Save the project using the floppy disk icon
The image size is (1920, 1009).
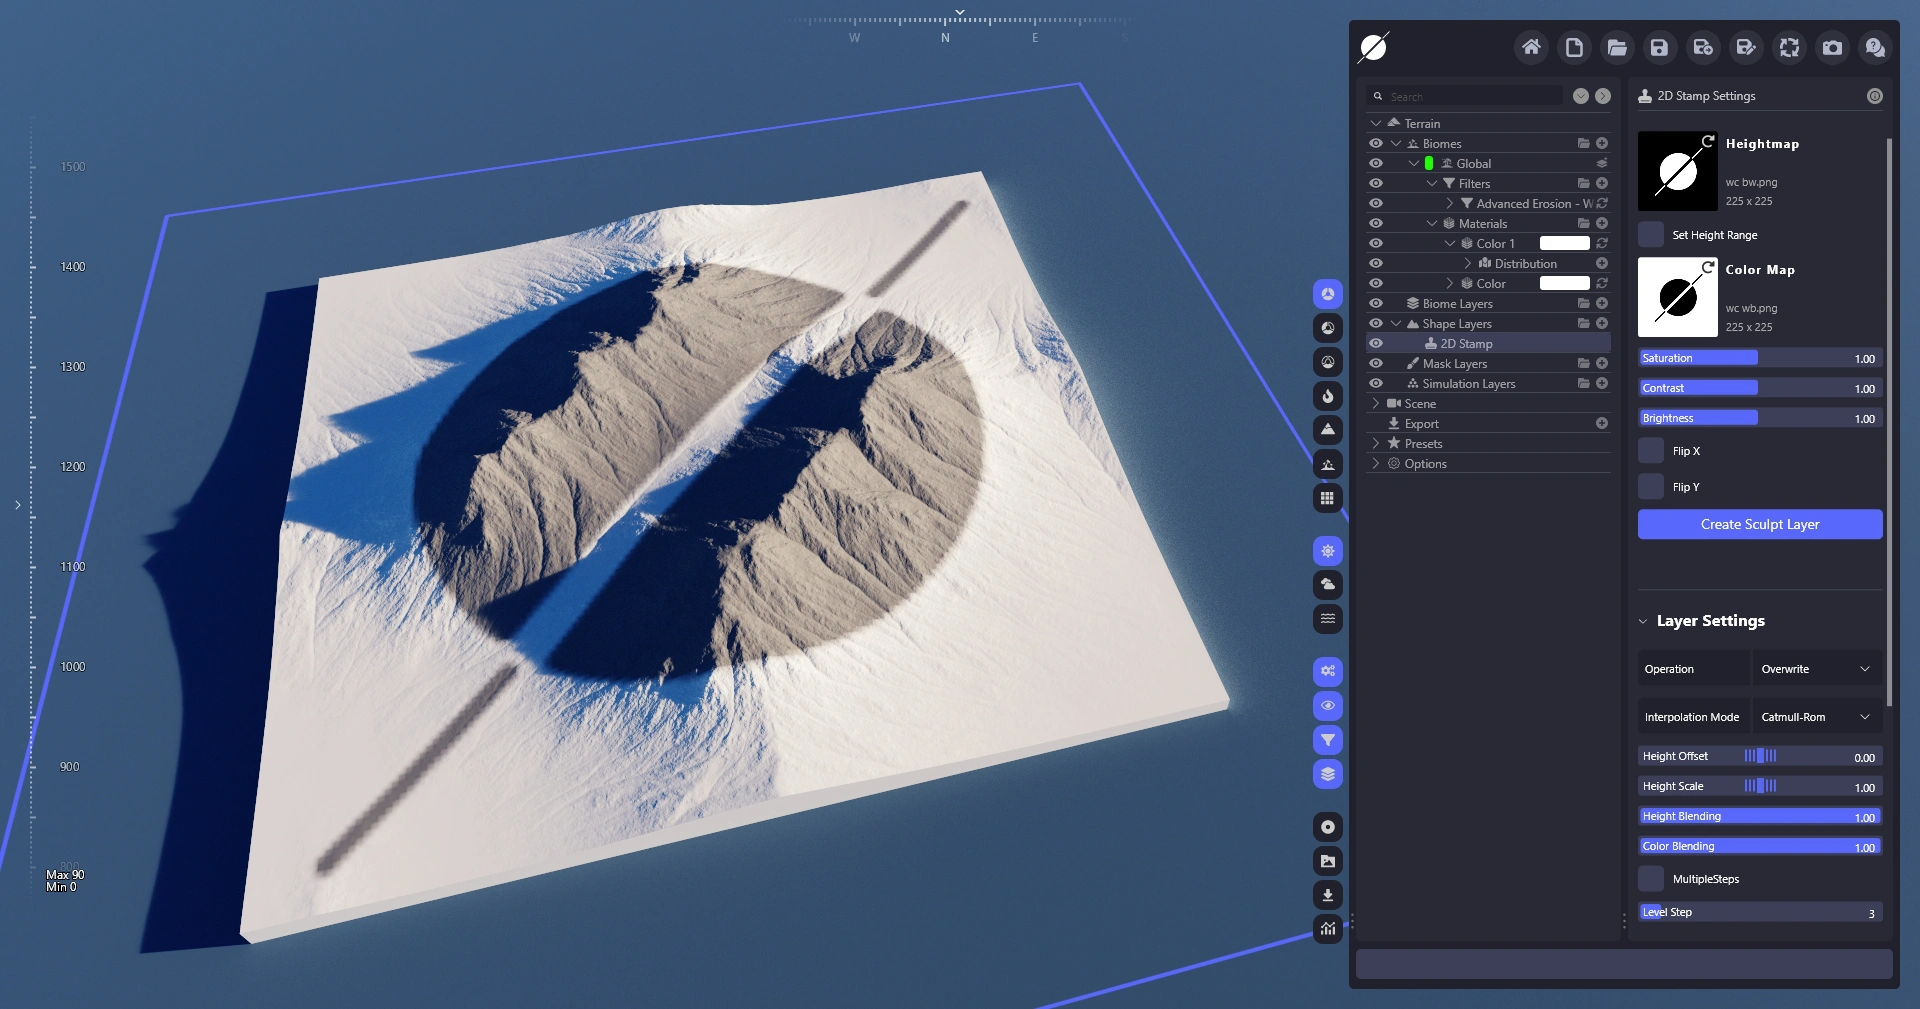point(1660,47)
